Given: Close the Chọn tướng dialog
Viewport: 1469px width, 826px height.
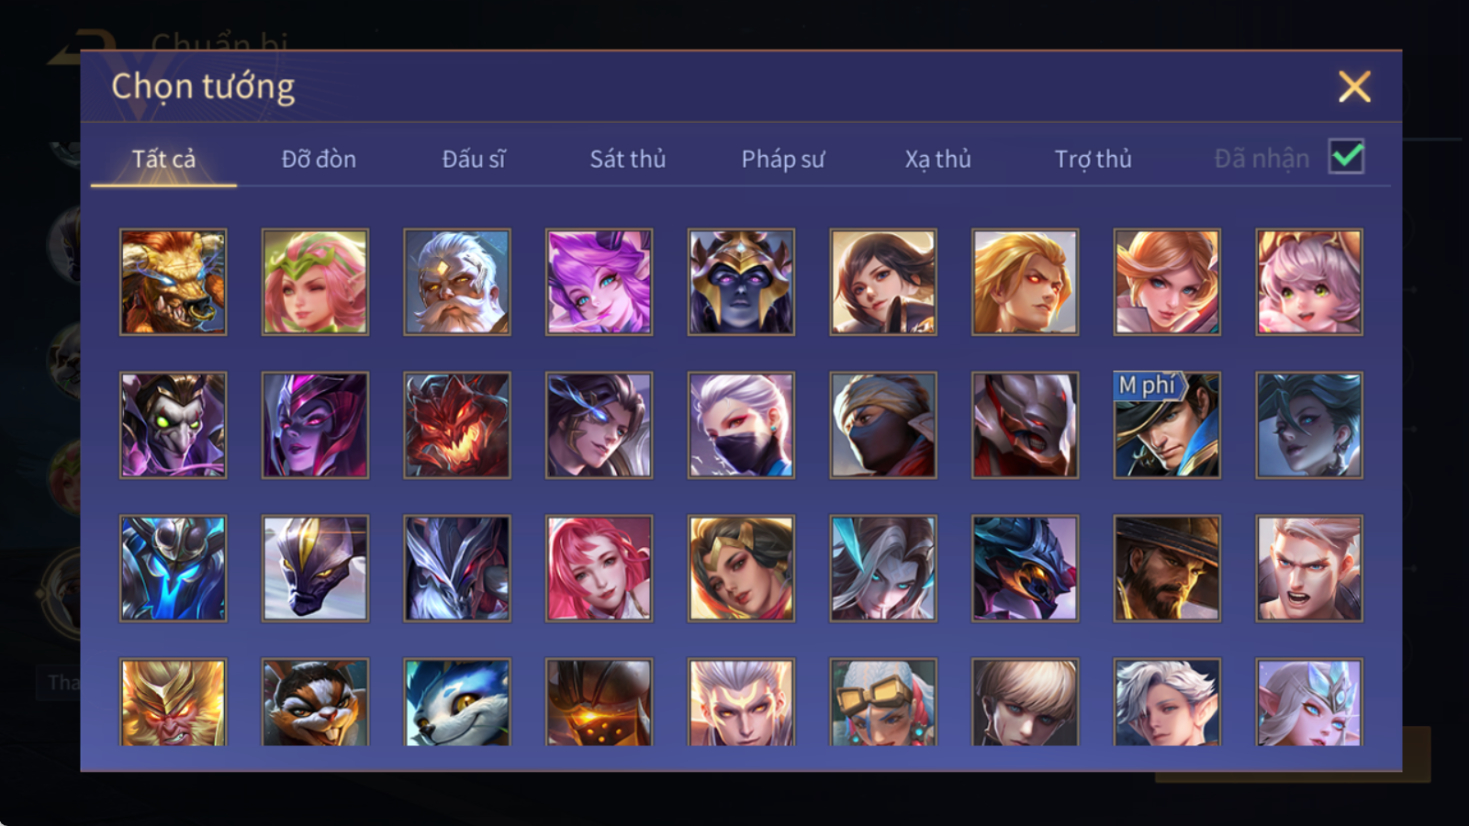Looking at the screenshot, I should tap(1354, 87).
